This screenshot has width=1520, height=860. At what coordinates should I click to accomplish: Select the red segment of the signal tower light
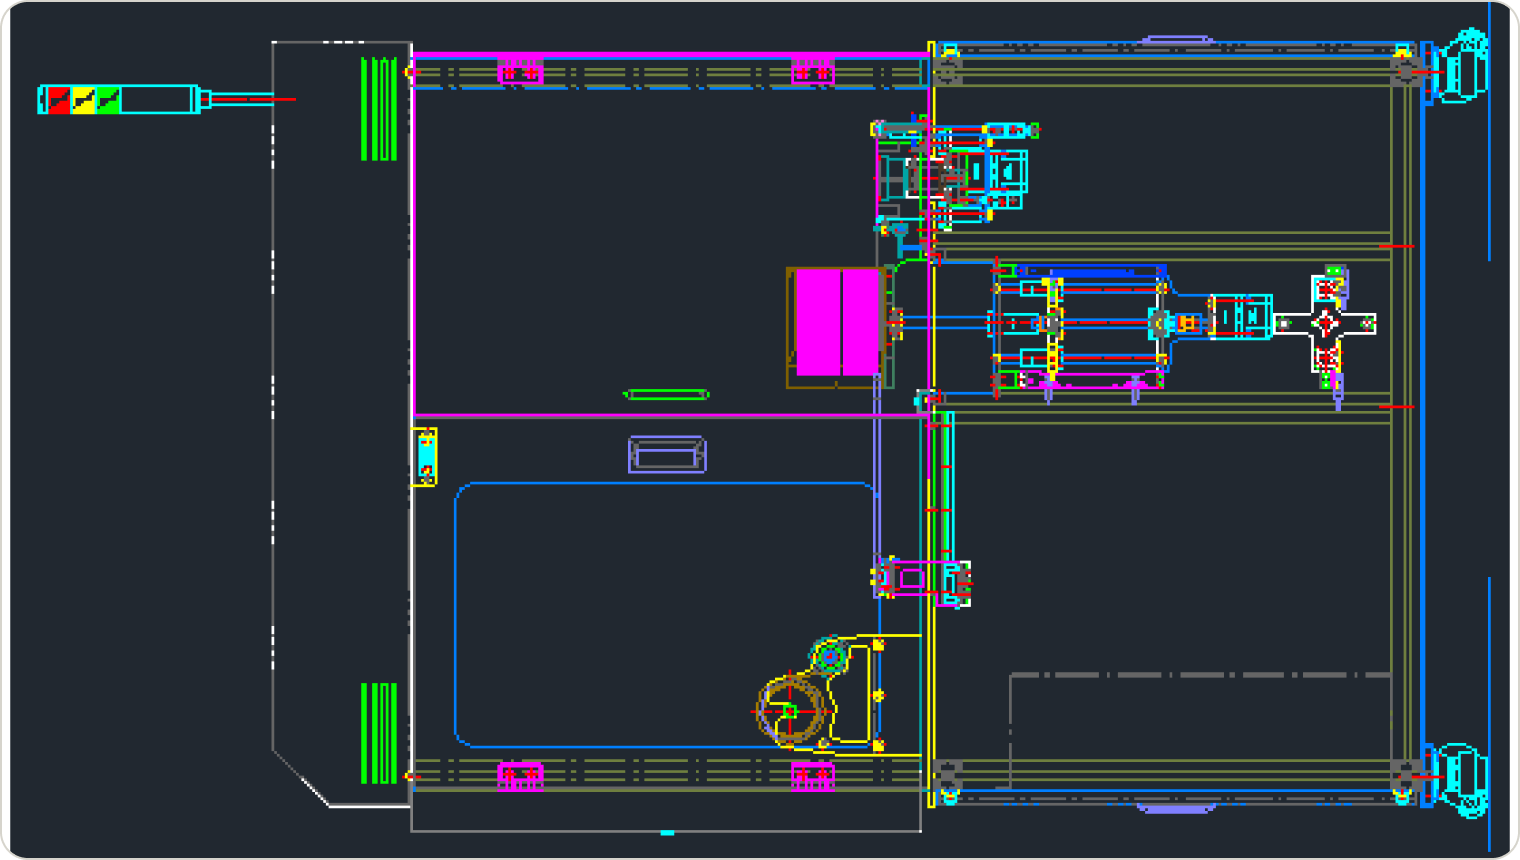tap(59, 100)
